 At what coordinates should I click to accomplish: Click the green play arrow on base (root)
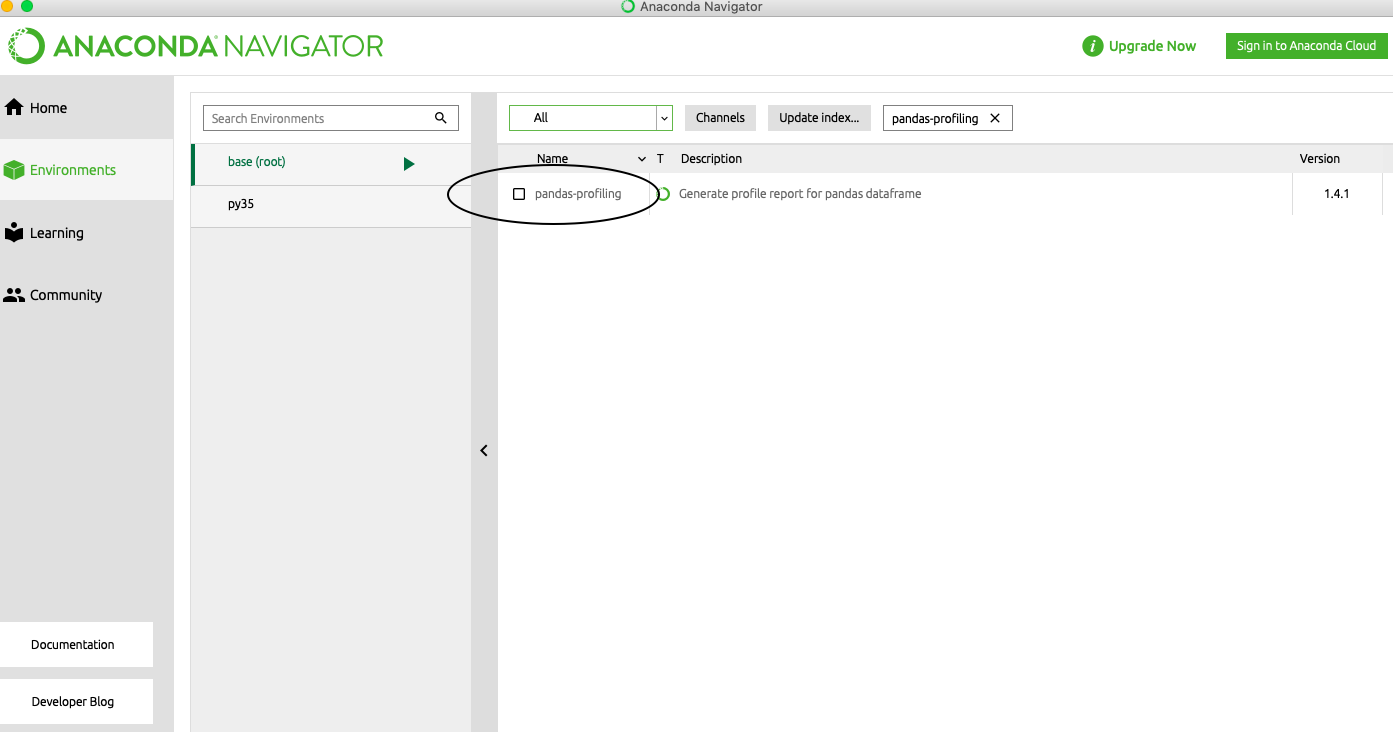(x=409, y=164)
